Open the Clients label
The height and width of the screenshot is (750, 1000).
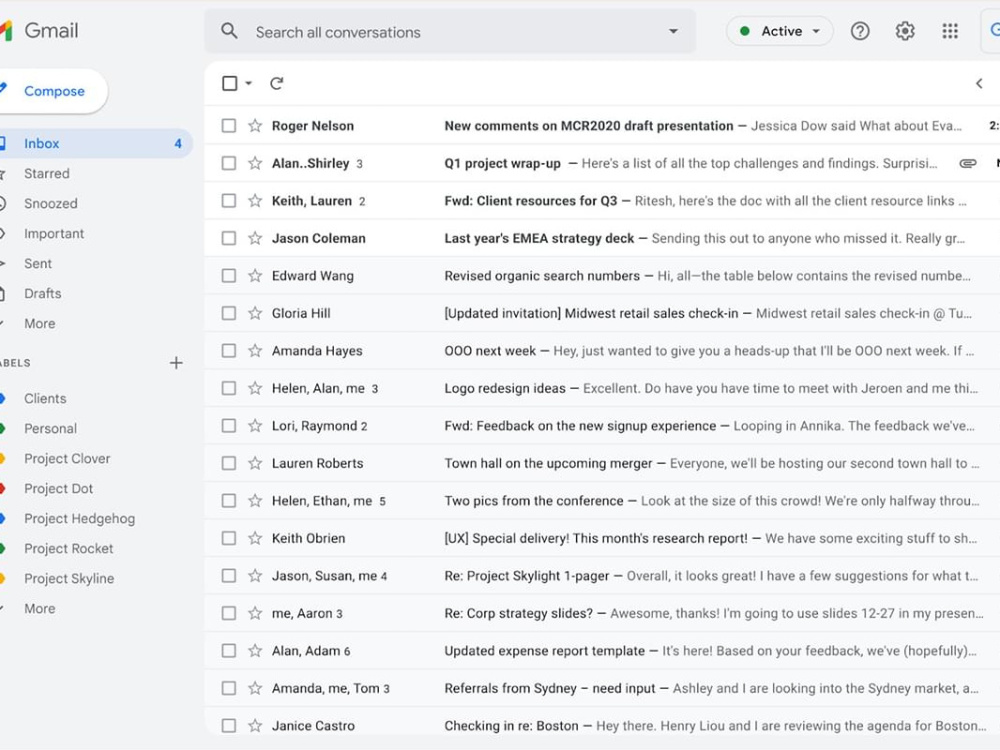(45, 399)
